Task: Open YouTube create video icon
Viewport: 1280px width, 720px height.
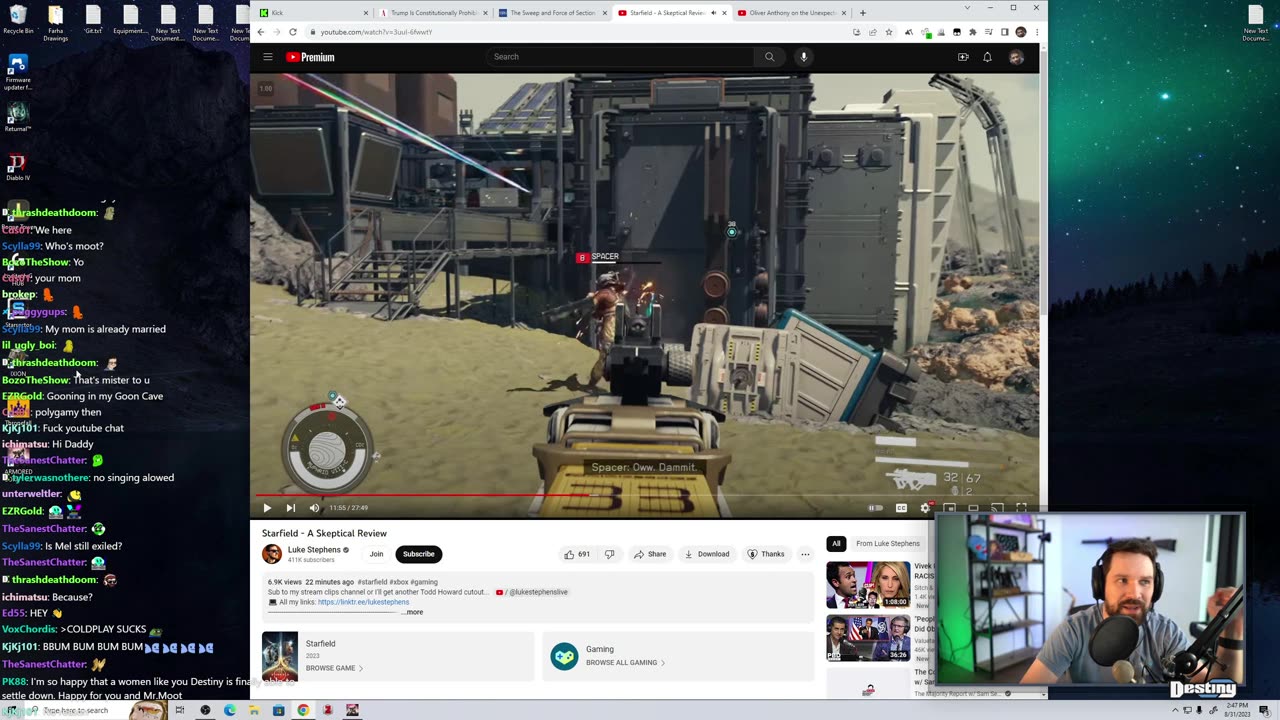Action: click(963, 57)
